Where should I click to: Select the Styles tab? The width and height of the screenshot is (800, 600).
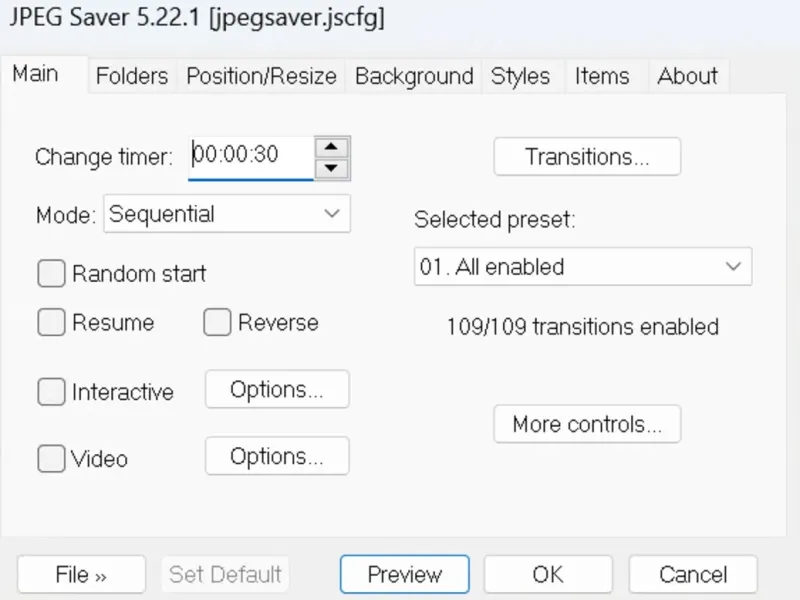(520, 76)
